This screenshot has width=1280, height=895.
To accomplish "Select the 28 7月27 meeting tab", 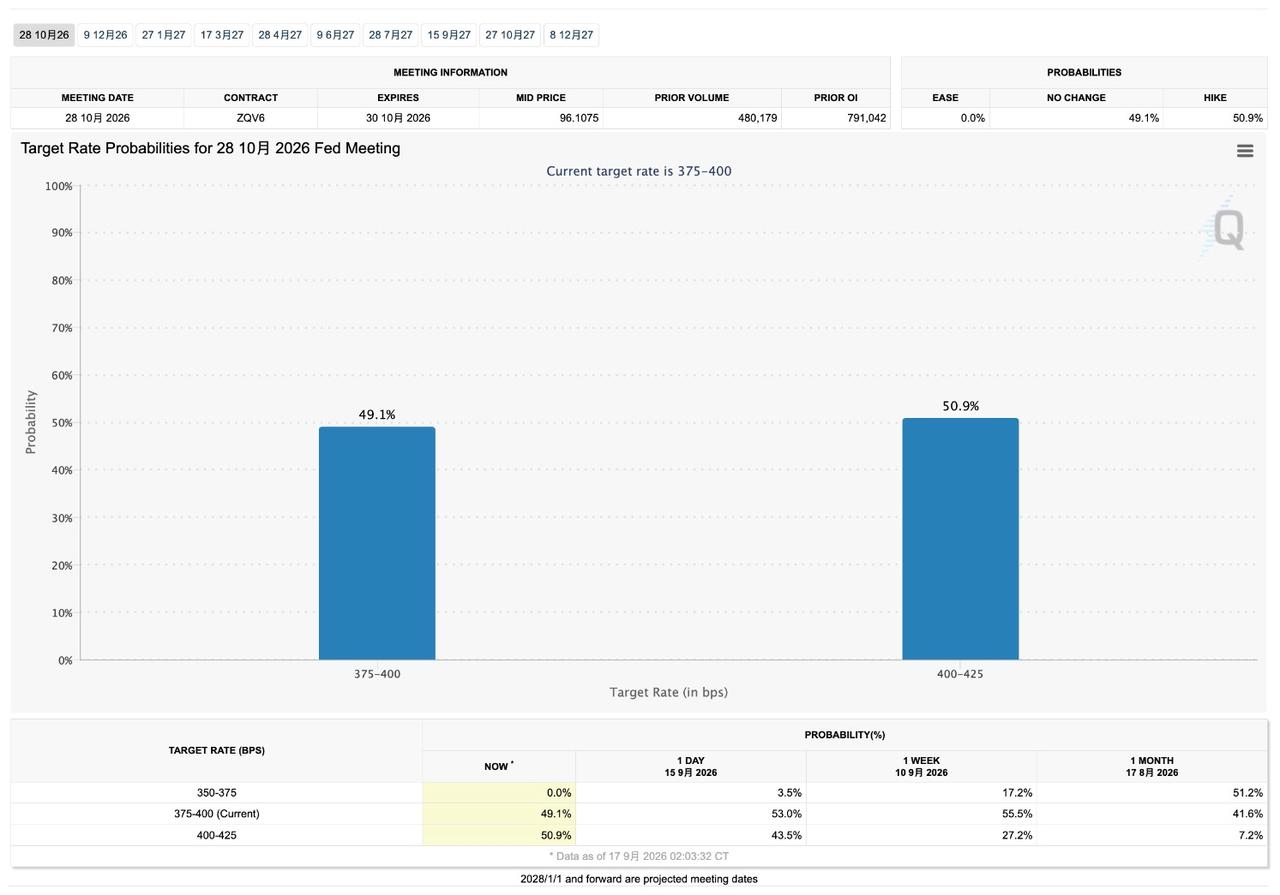I will point(391,35).
